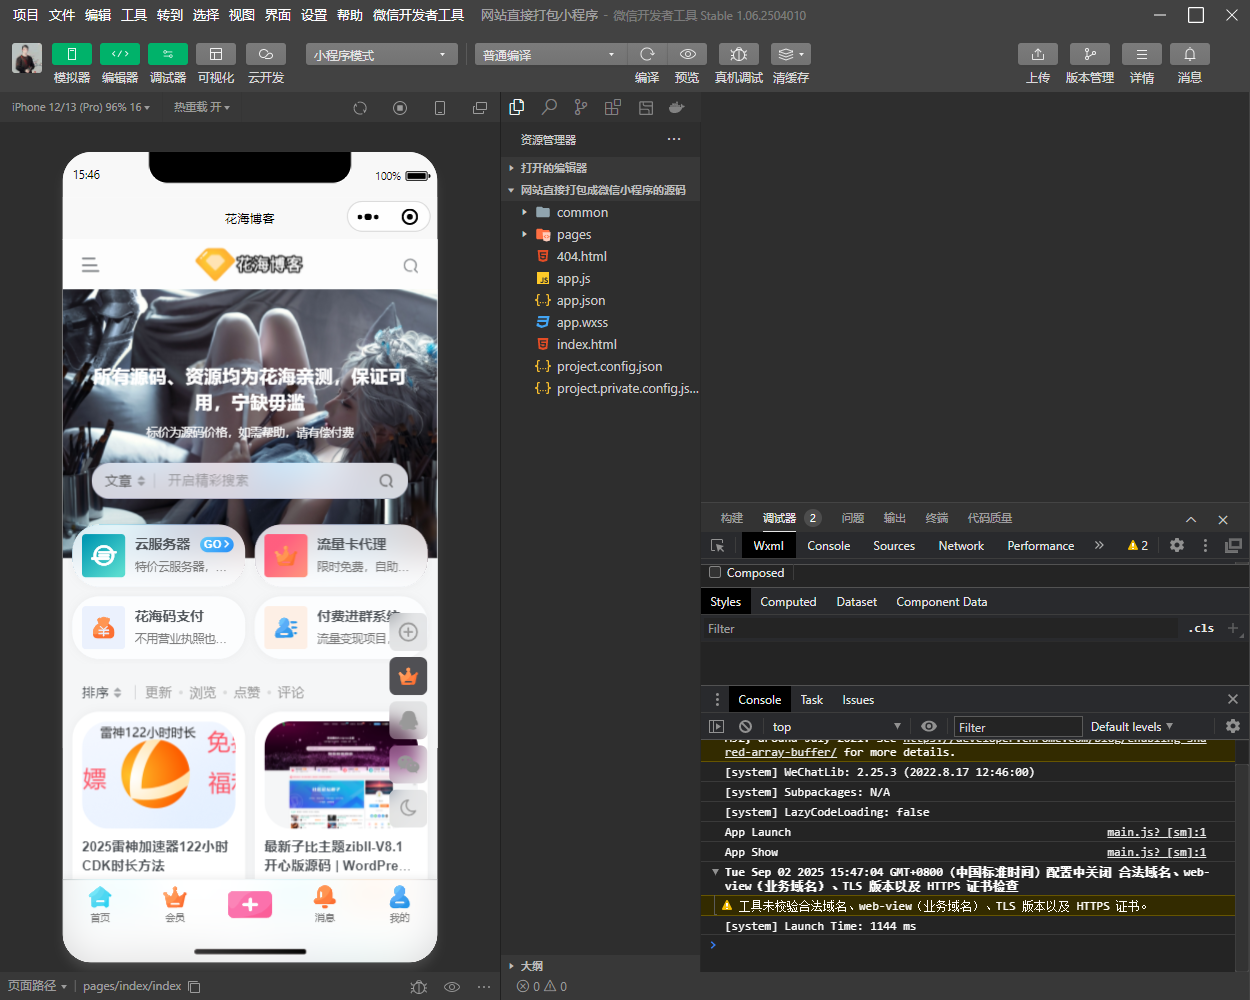Click the clear console icon
Viewport: 1250px width, 1000px height.
pos(745,727)
